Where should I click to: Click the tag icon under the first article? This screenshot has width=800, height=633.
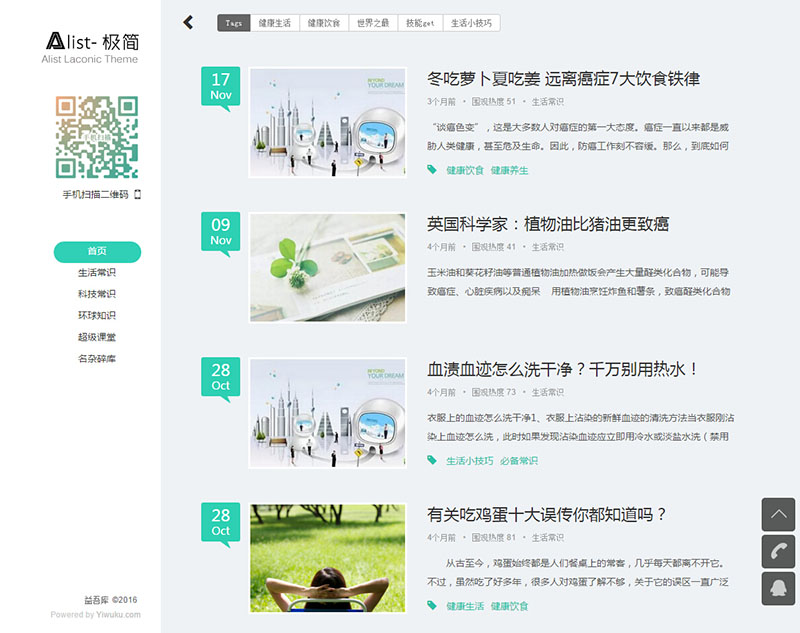click(432, 170)
